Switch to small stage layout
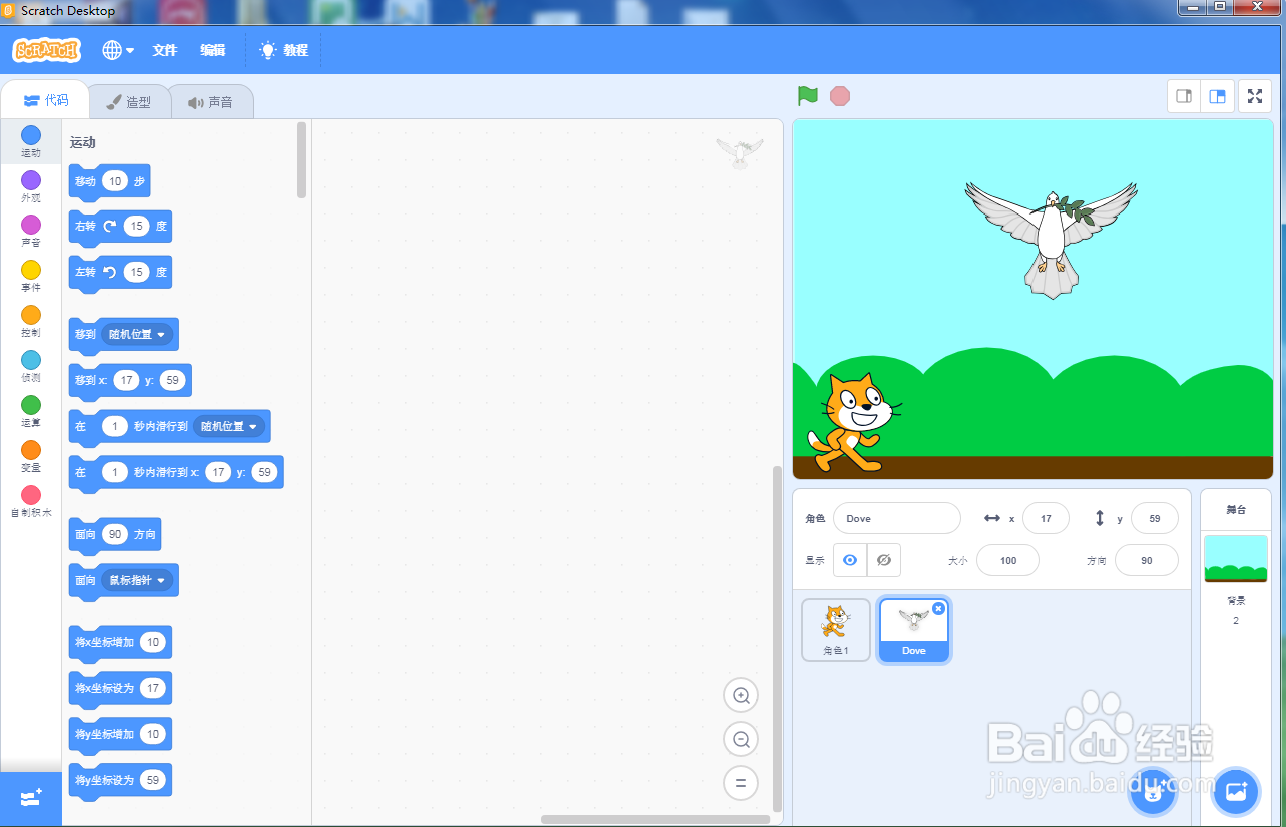1286x827 pixels. (x=1184, y=96)
